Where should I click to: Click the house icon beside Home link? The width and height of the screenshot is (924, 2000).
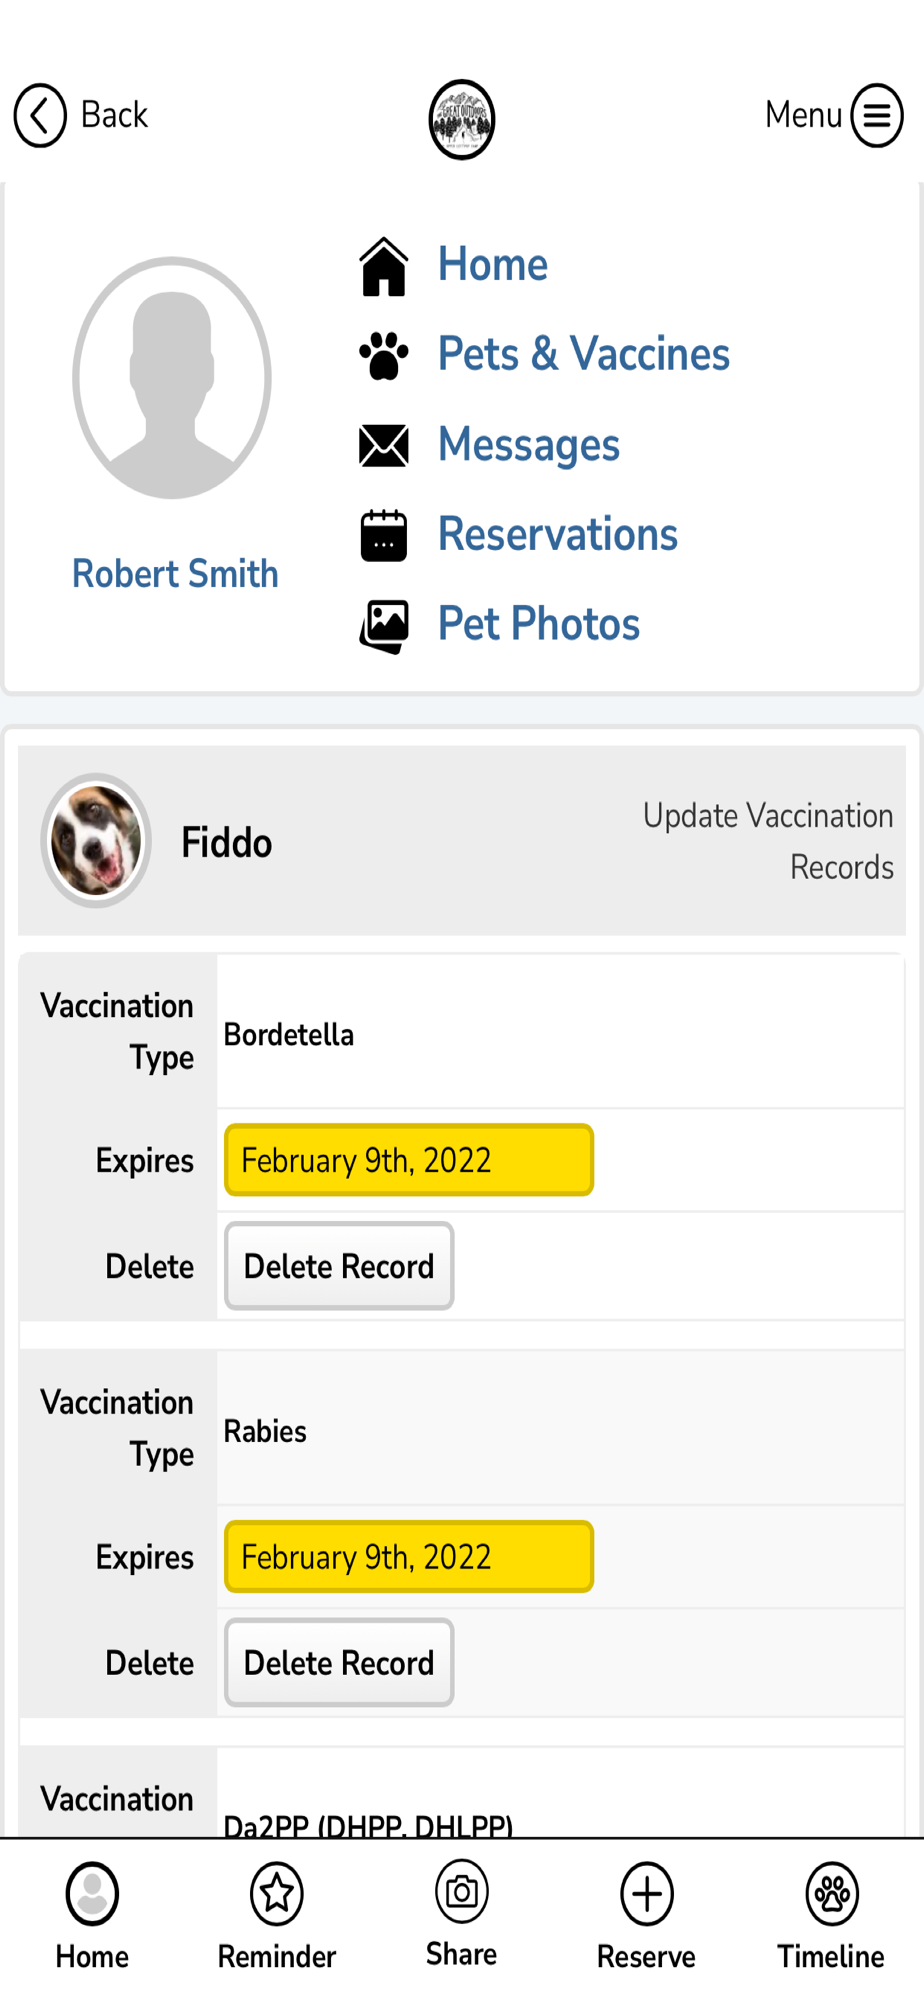pyautogui.click(x=384, y=267)
